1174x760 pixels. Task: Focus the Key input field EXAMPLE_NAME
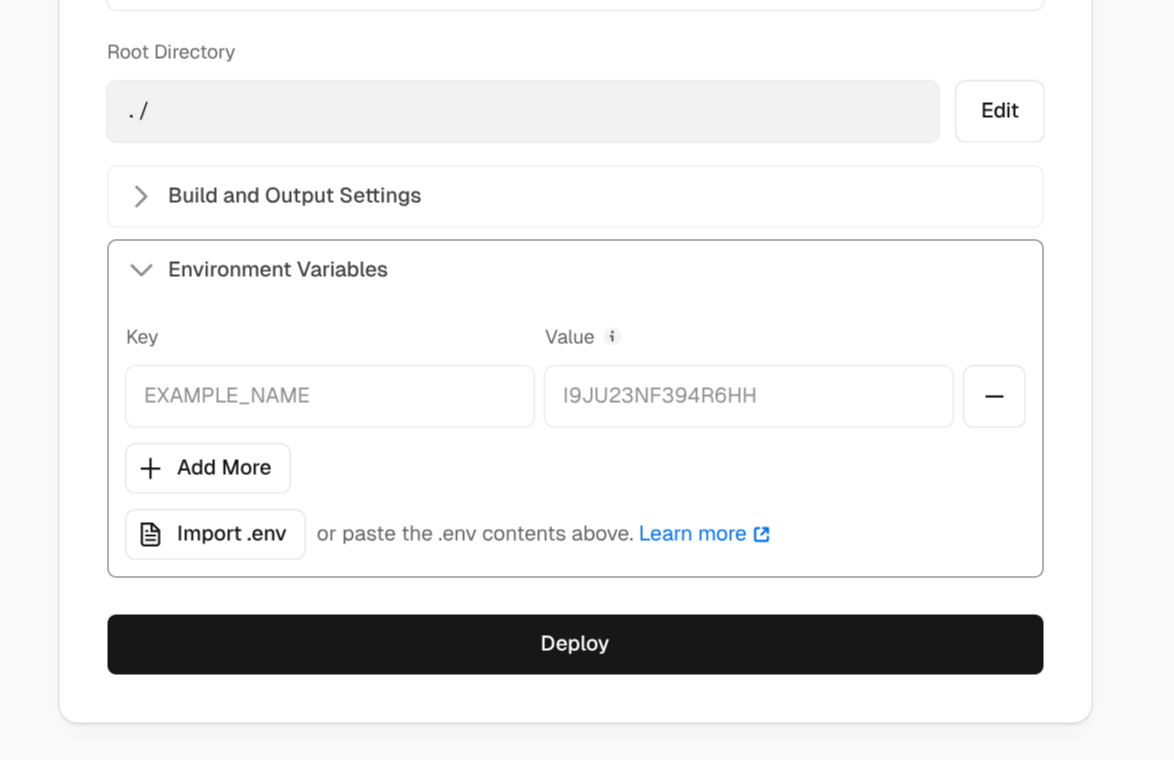tap(330, 396)
